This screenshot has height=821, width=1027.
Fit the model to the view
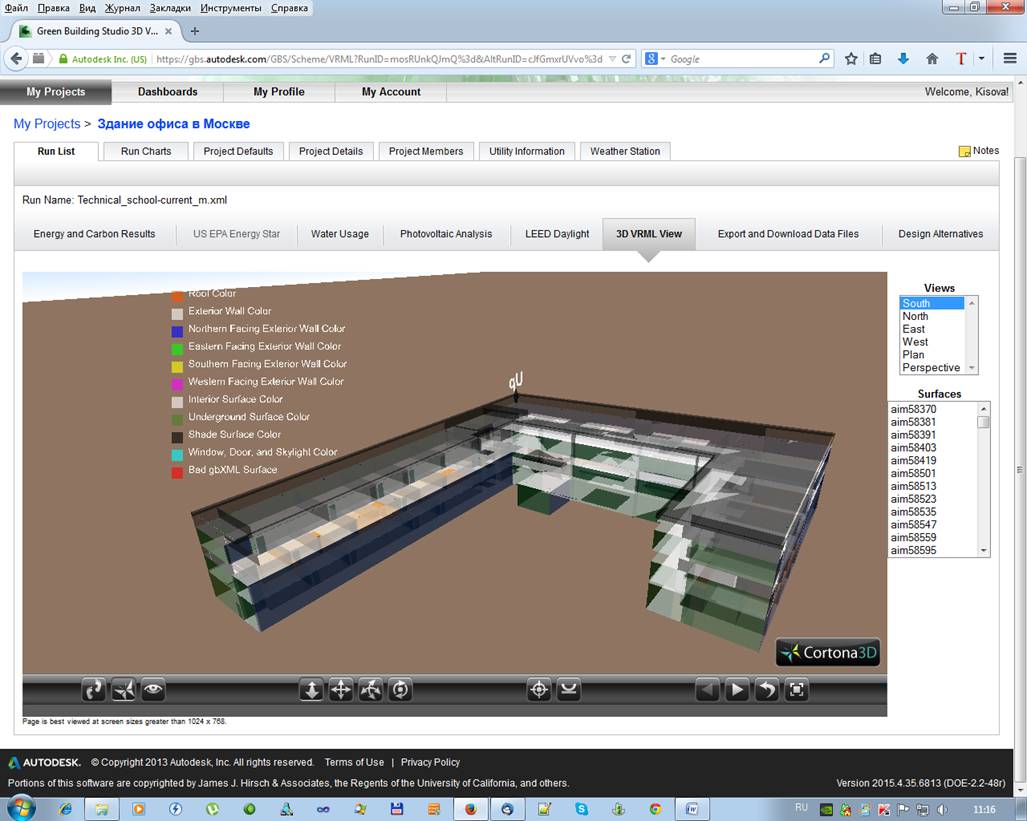[796, 690]
